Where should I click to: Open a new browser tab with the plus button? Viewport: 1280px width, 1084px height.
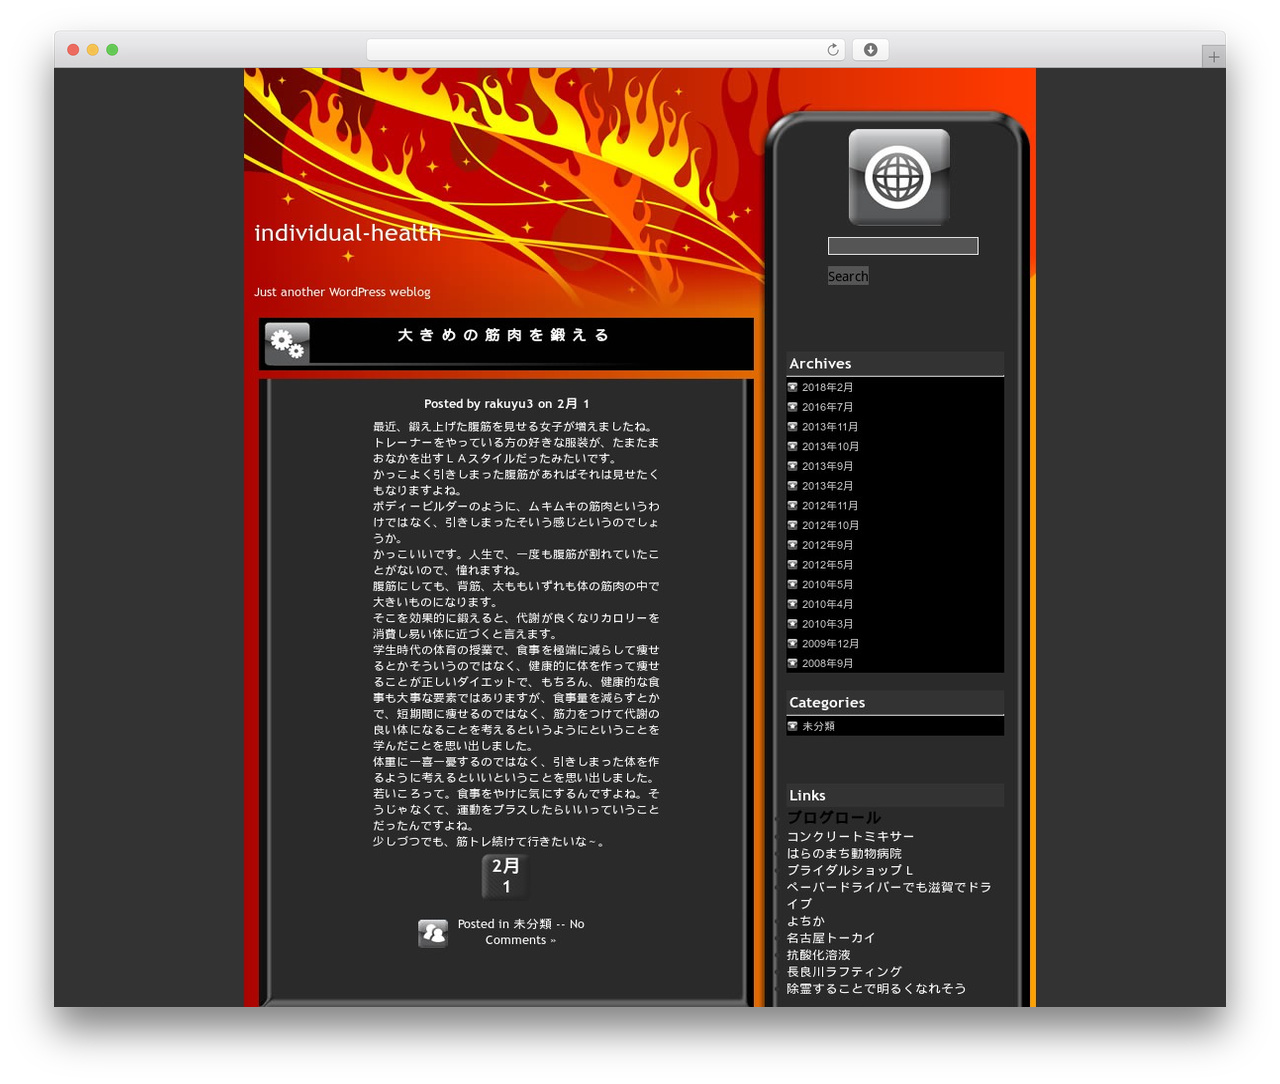point(1214,57)
